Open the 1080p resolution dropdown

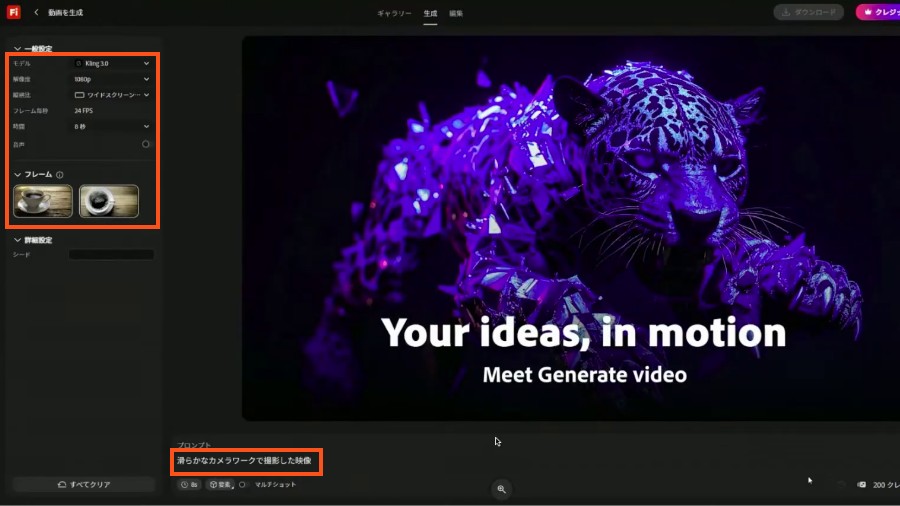(x=112, y=79)
